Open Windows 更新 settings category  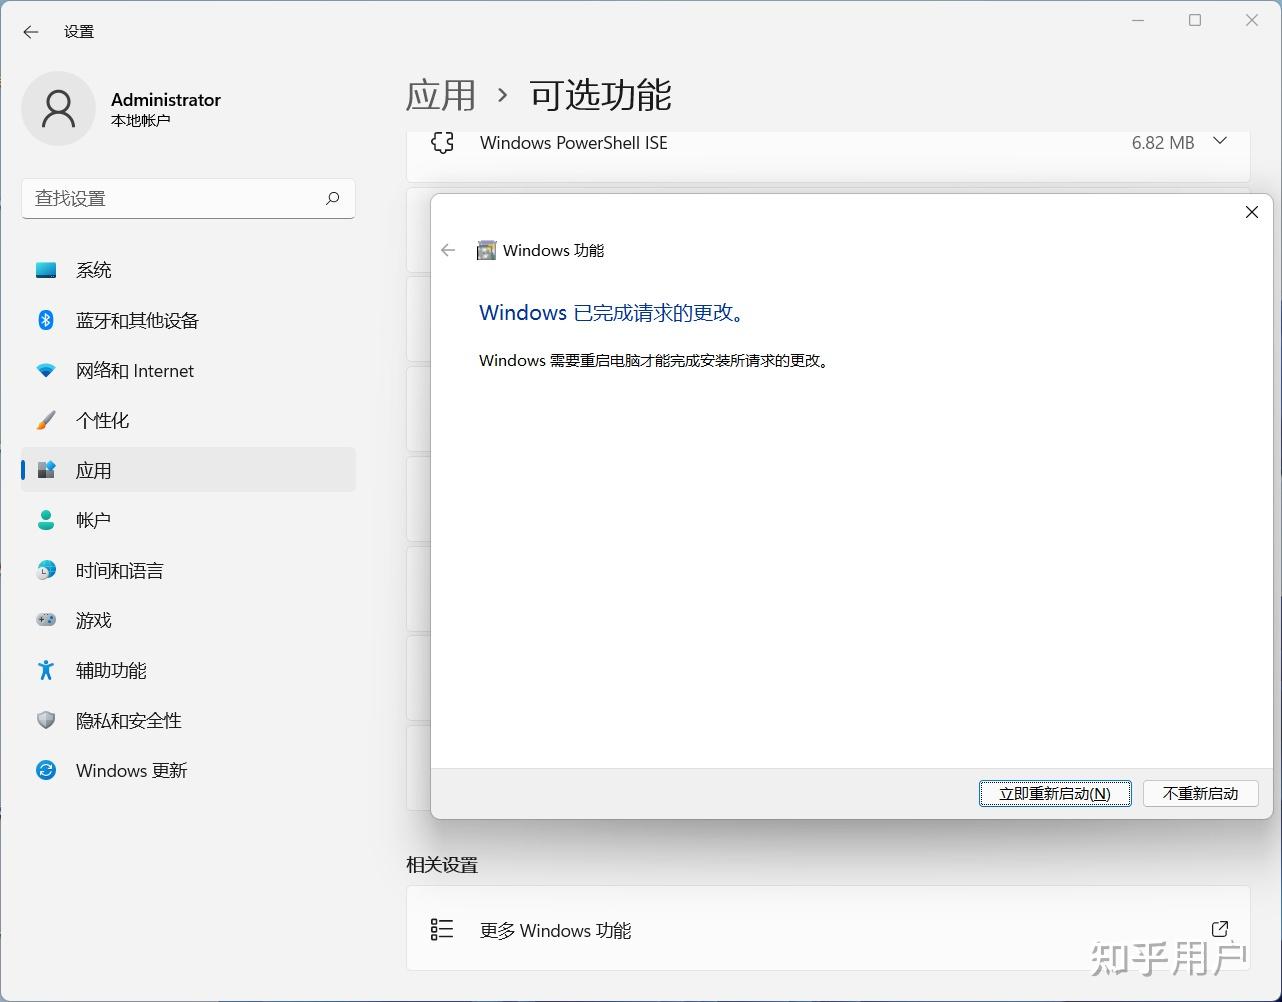click(188, 770)
